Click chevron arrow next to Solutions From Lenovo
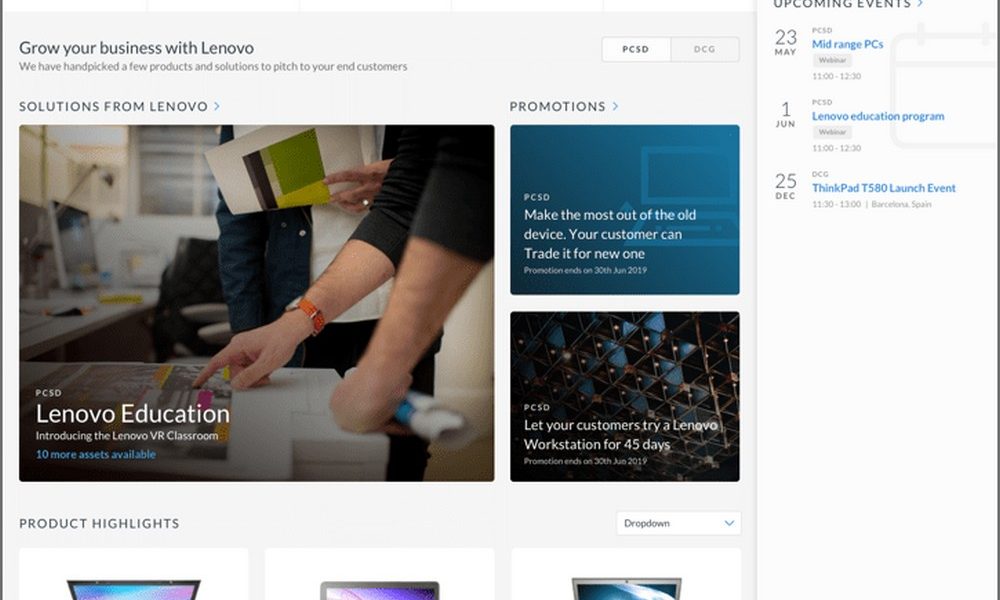Image resolution: width=1000 pixels, height=600 pixels. [217, 106]
